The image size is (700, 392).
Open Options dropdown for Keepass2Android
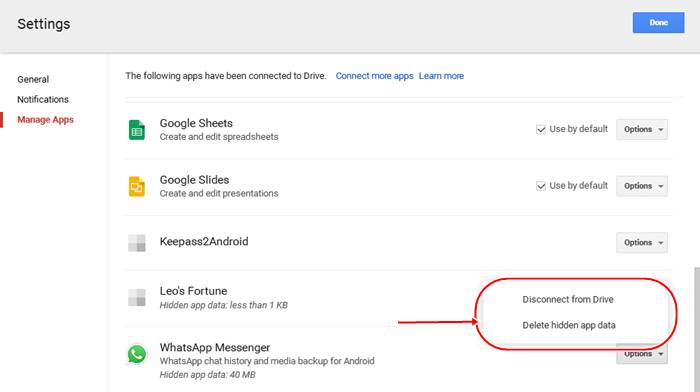coord(642,242)
